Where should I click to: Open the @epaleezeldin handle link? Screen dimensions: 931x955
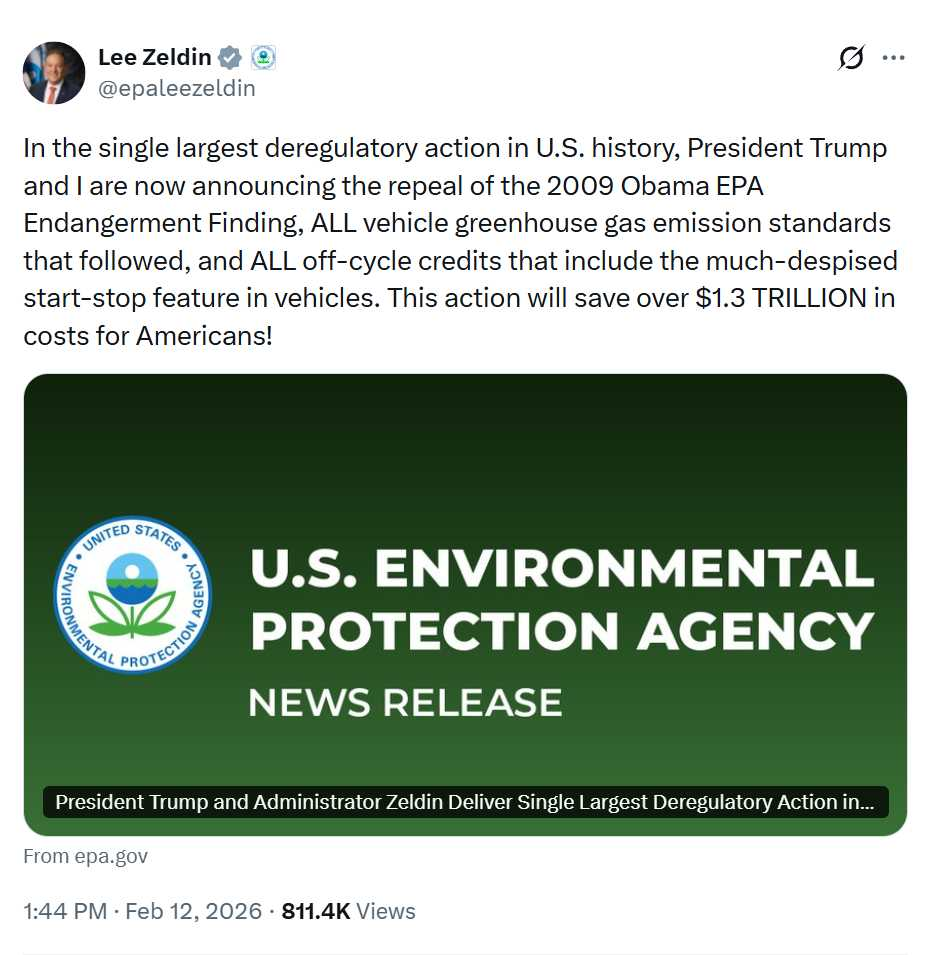click(176, 88)
